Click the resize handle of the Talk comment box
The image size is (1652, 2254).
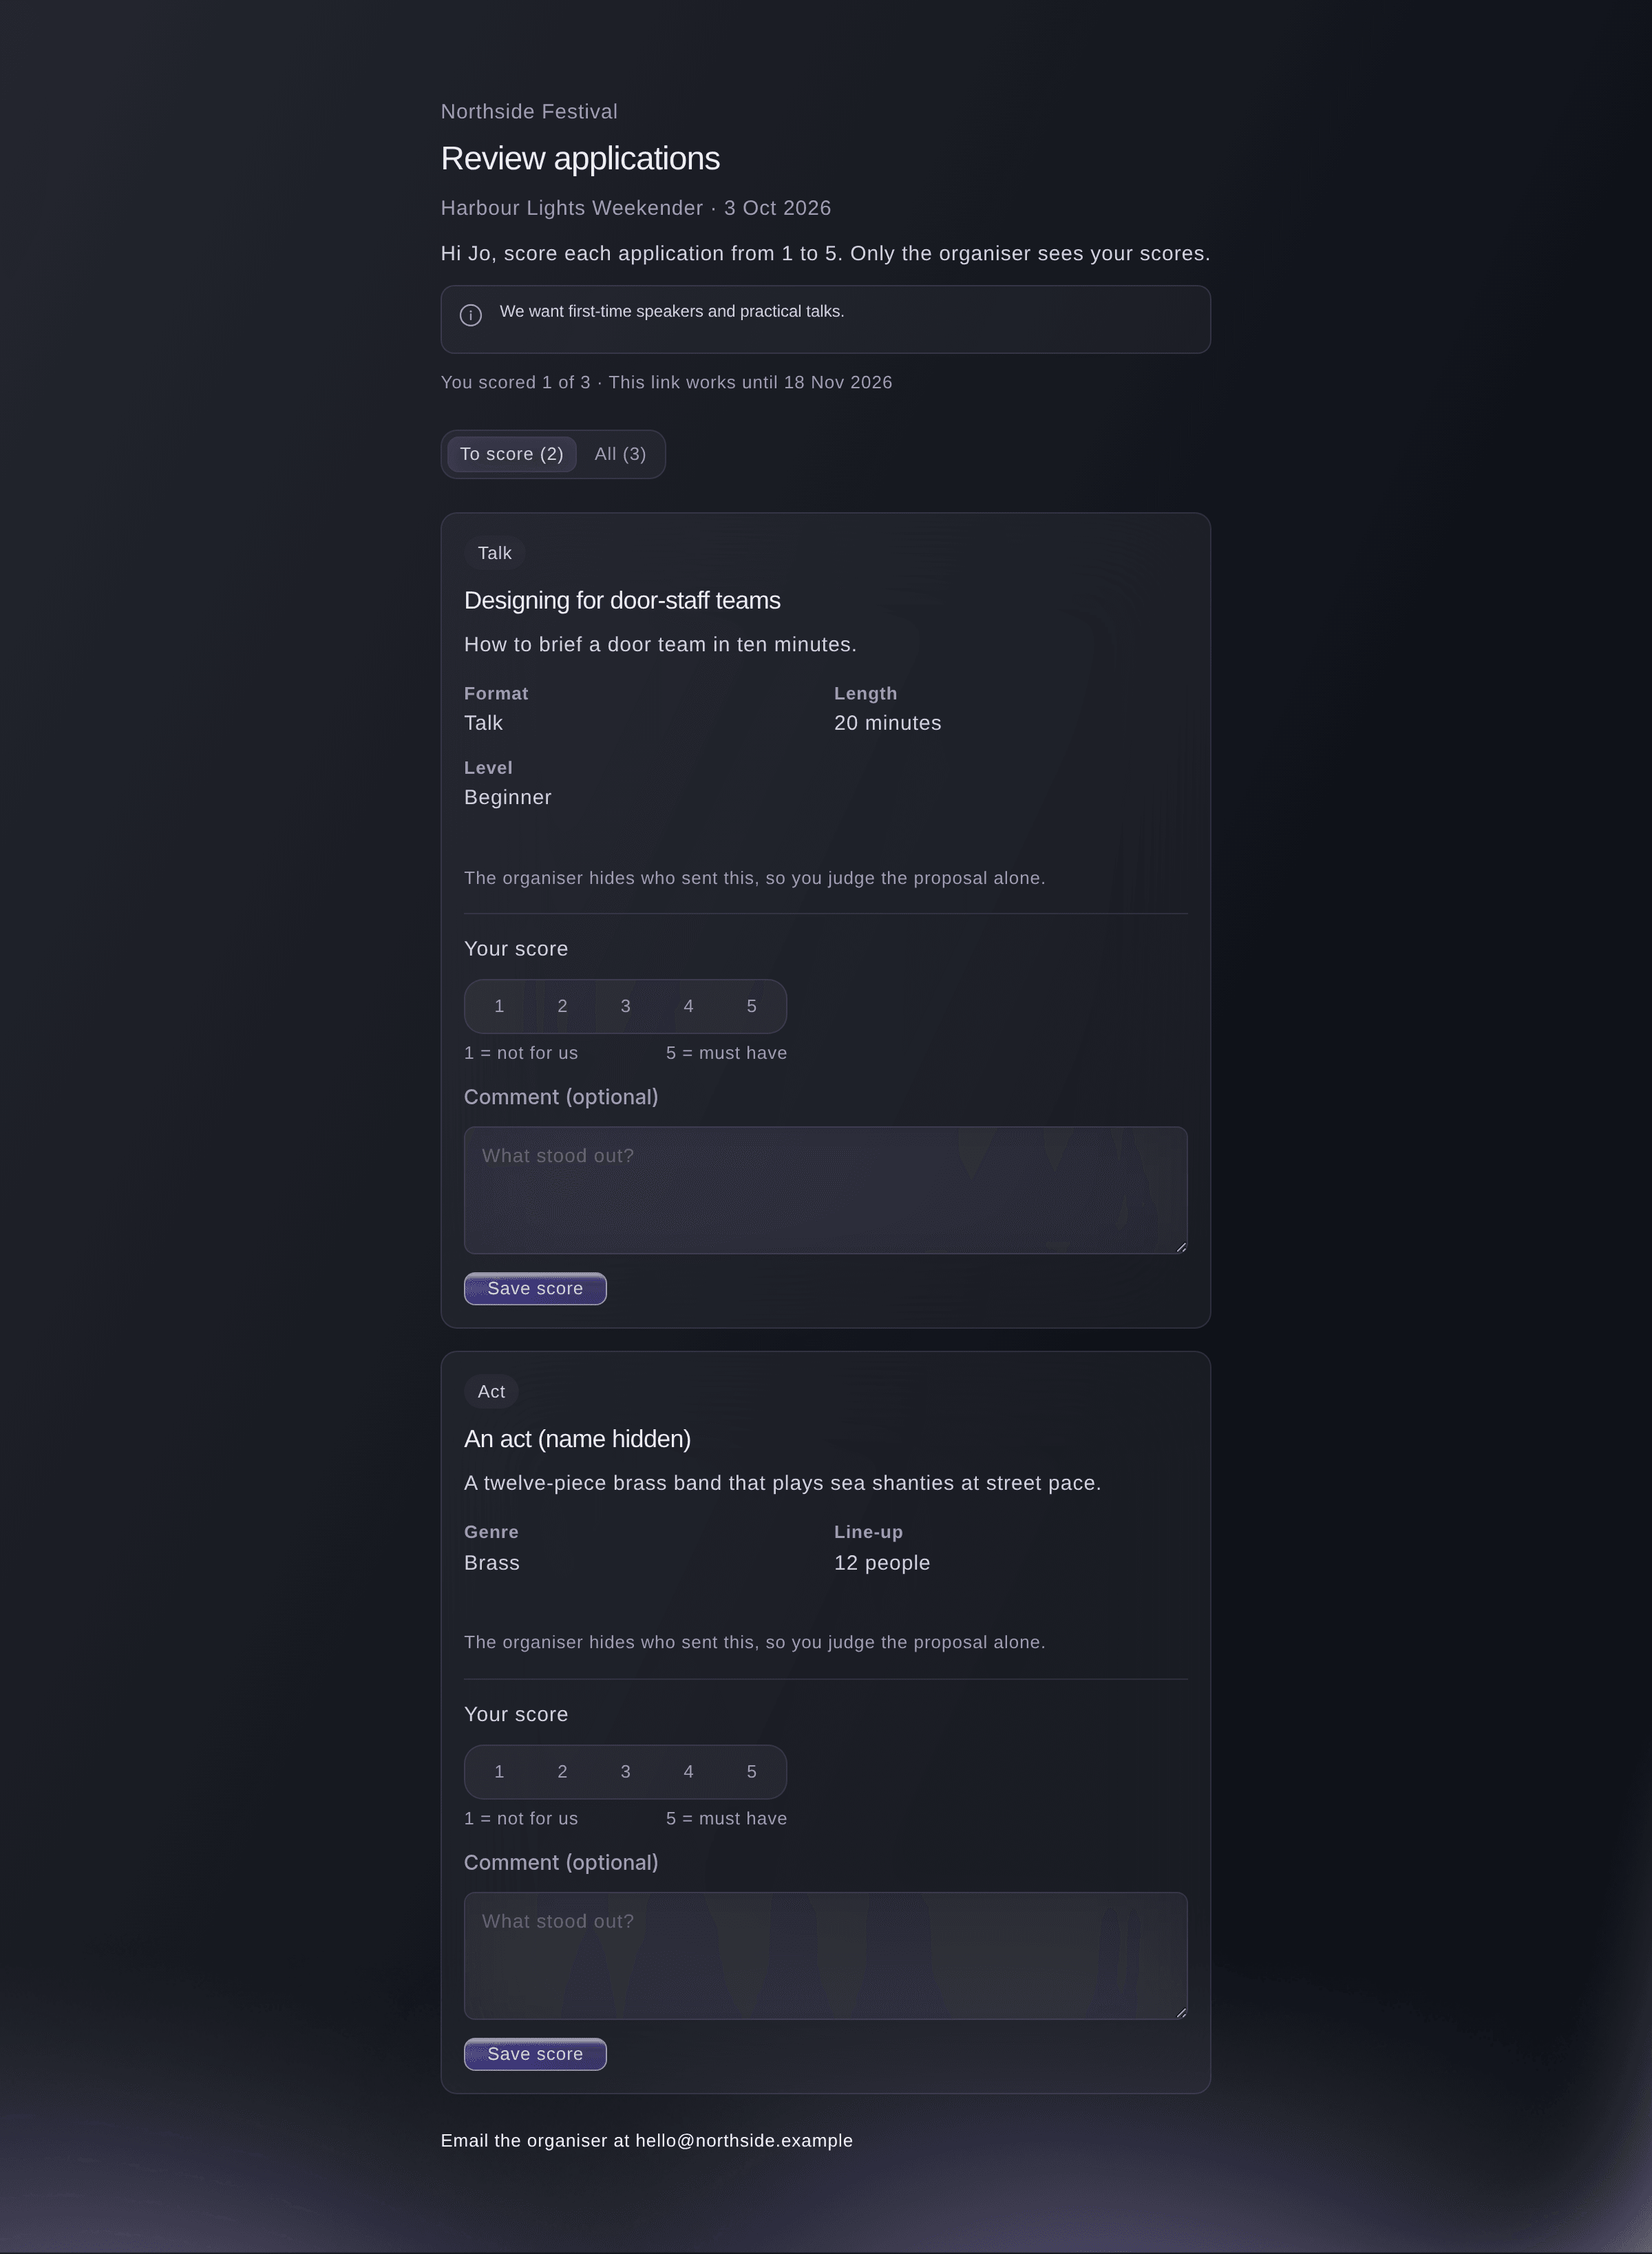1181,1247
